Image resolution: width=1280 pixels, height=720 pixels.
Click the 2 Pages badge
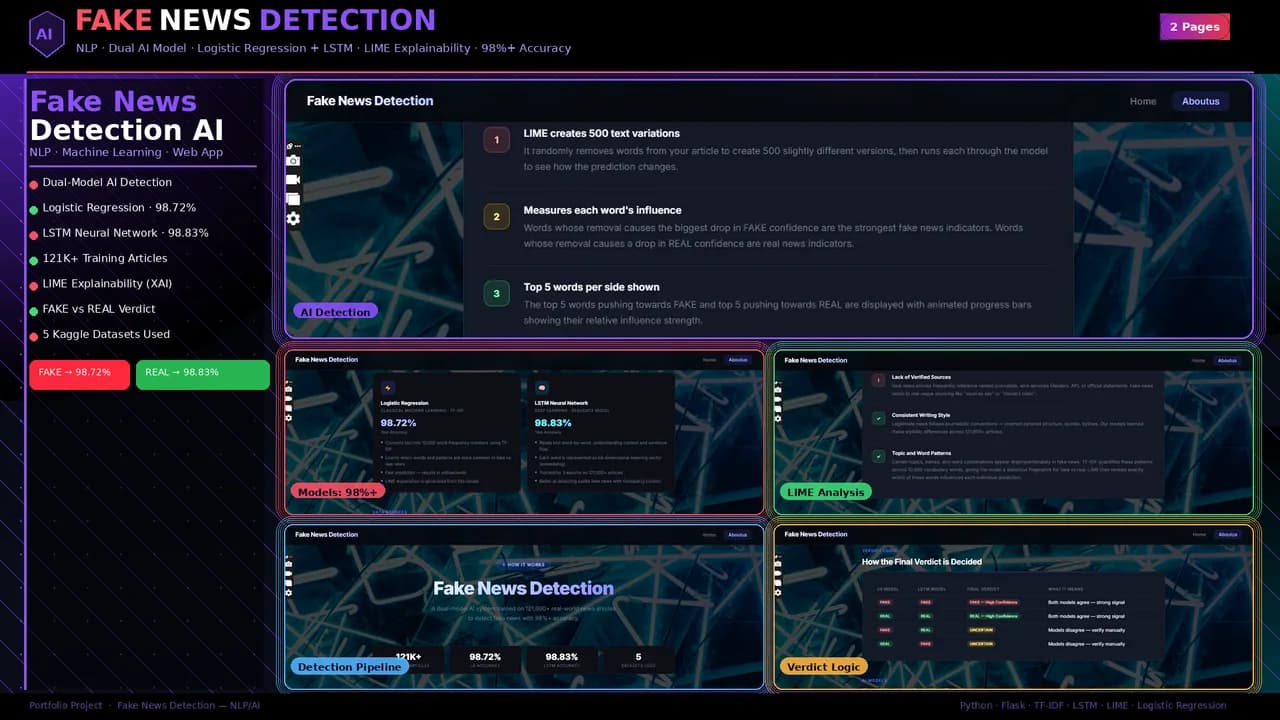point(1194,27)
